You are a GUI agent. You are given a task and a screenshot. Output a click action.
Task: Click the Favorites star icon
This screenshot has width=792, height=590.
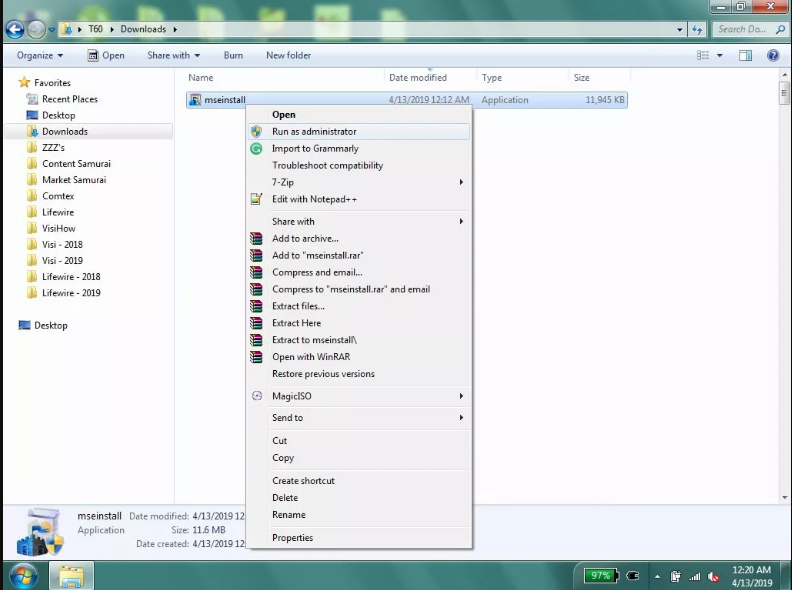click(x=24, y=82)
